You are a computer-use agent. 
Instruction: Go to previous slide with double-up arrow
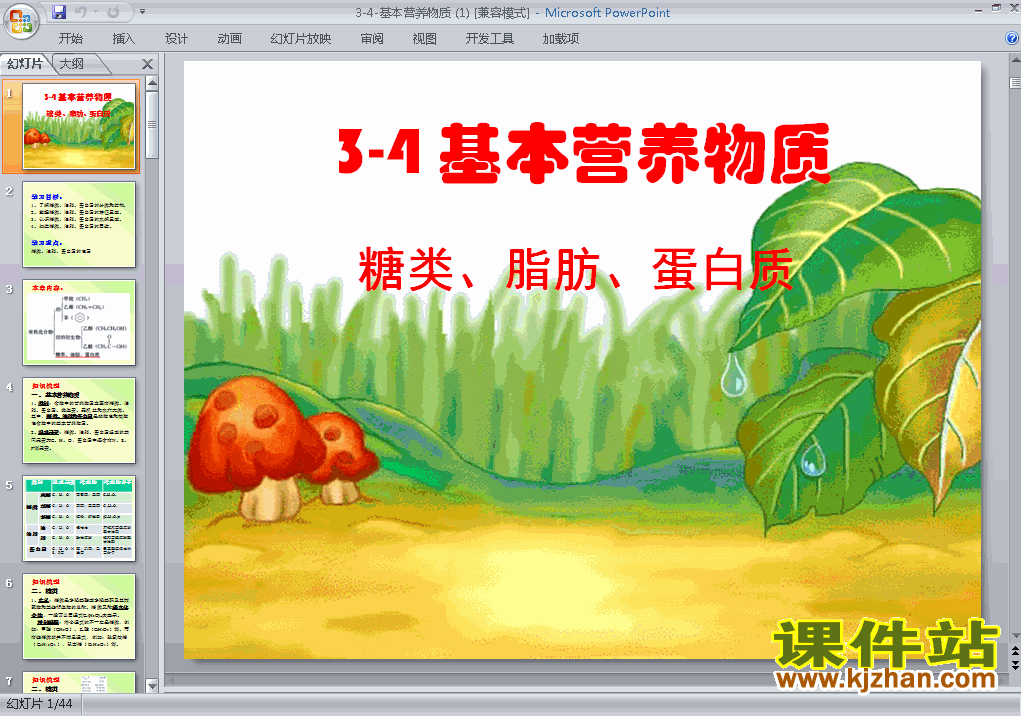click(x=1015, y=650)
